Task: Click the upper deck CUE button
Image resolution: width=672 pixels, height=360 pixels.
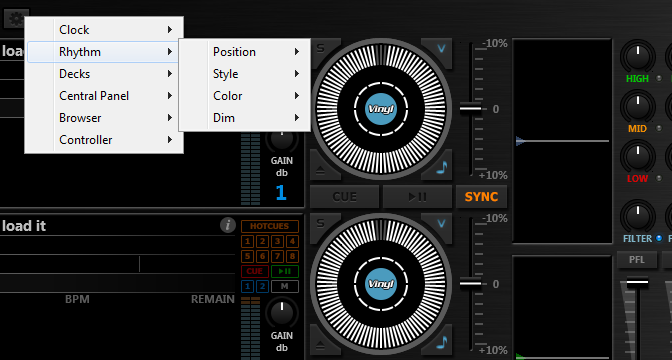Action: (x=345, y=197)
